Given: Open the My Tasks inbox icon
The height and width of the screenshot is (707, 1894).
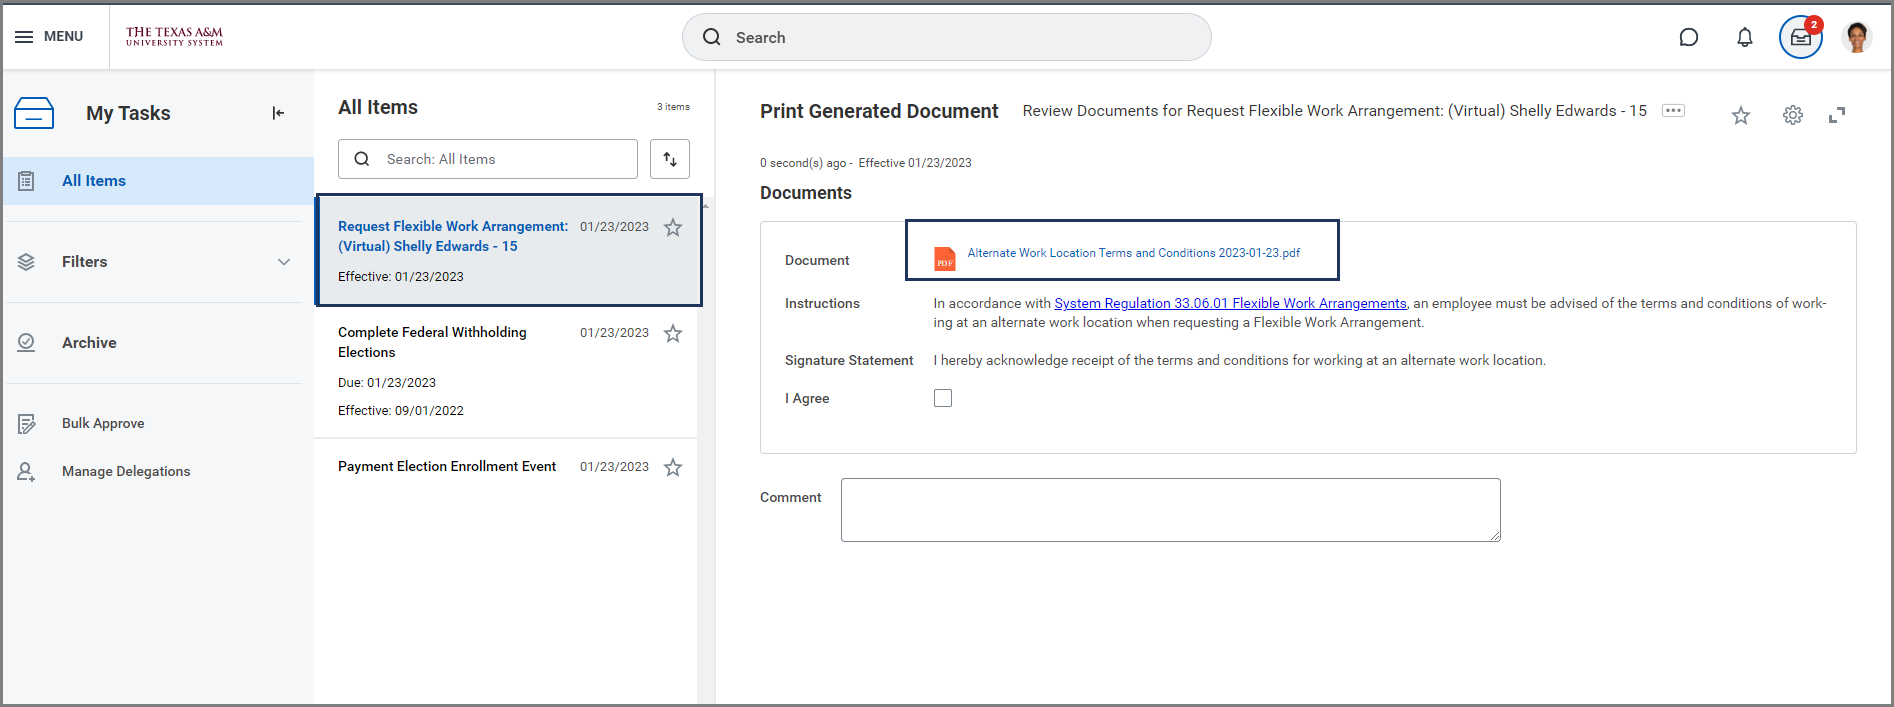Looking at the screenshot, I should [1800, 38].
